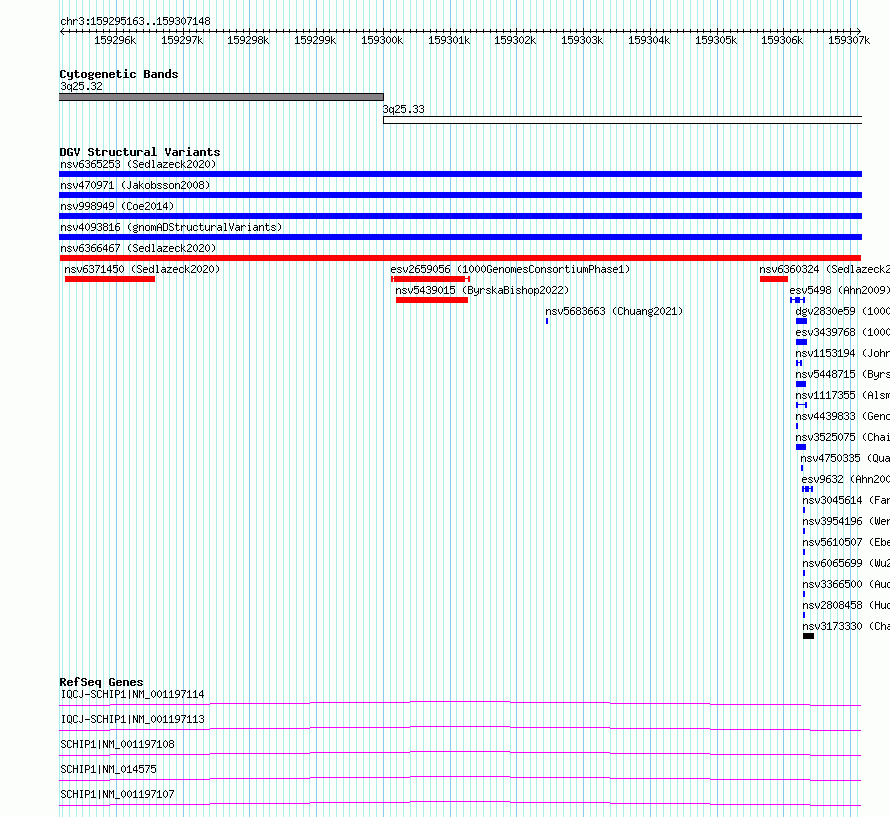Click the chr3:159295163..159307148 coordinates text
This screenshot has height=817, width=890.
135,21
